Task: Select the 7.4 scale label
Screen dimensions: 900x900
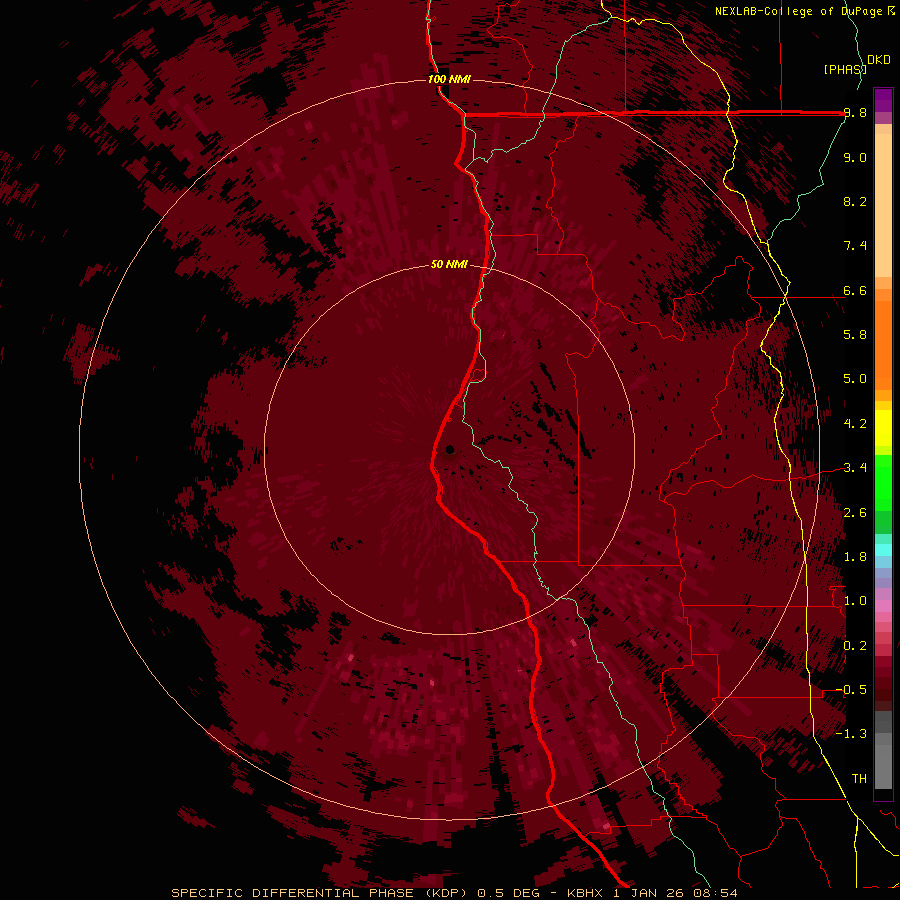Action: click(855, 246)
